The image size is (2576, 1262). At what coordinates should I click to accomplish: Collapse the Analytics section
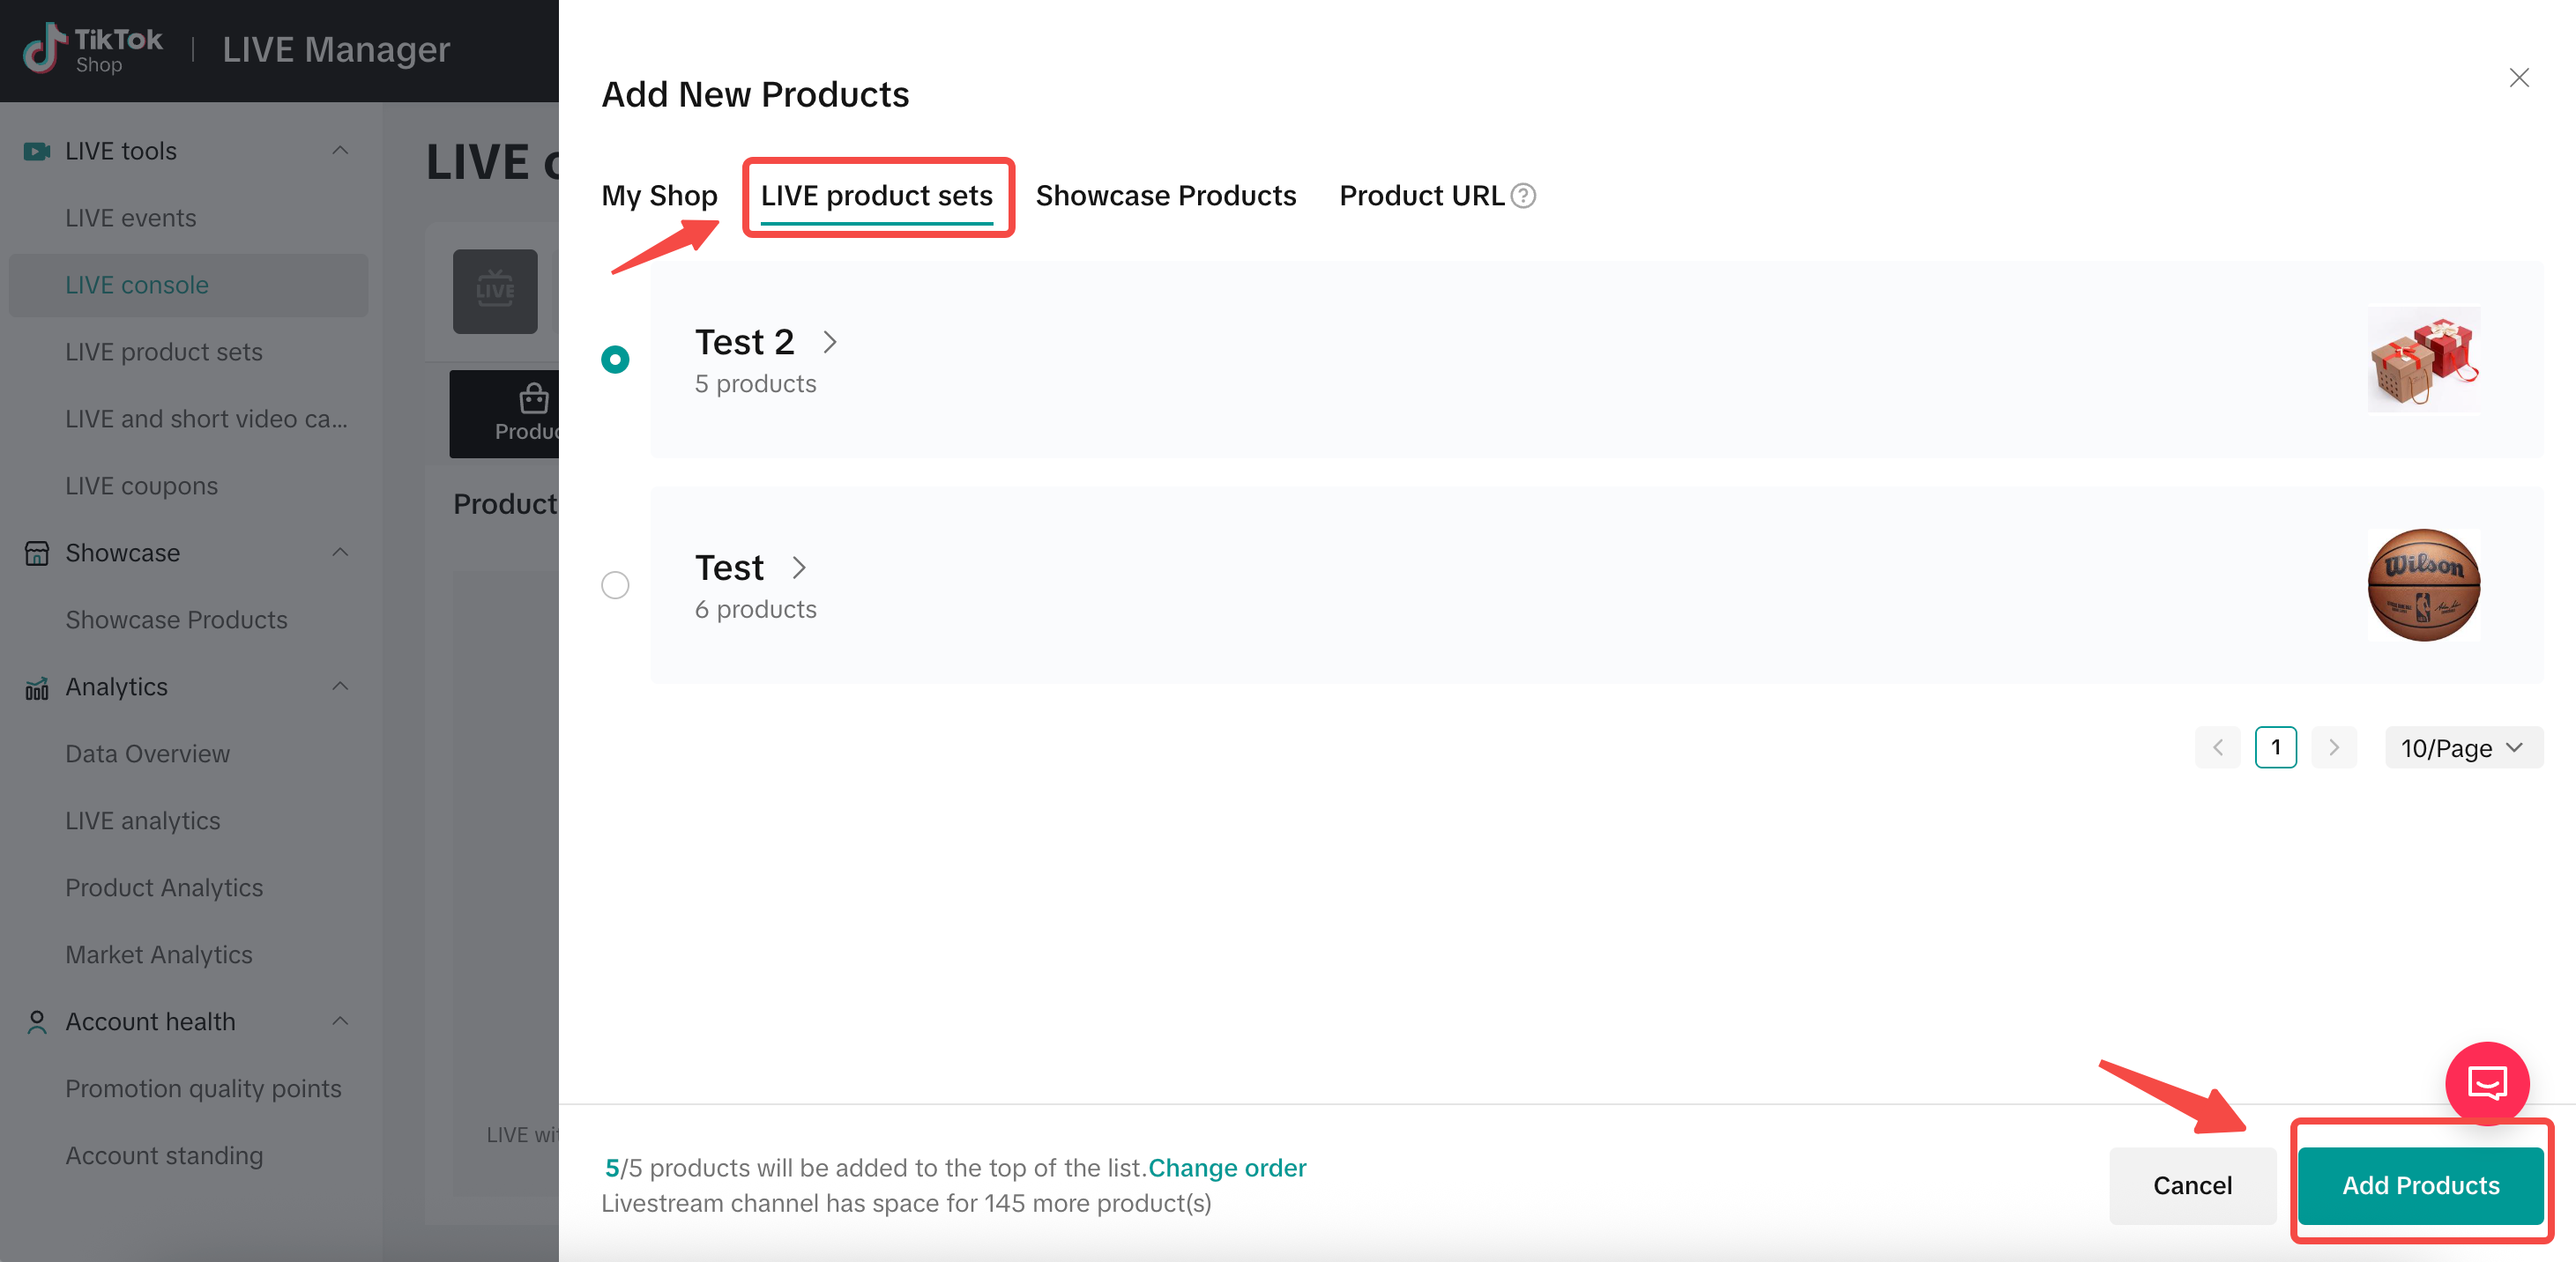(340, 687)
